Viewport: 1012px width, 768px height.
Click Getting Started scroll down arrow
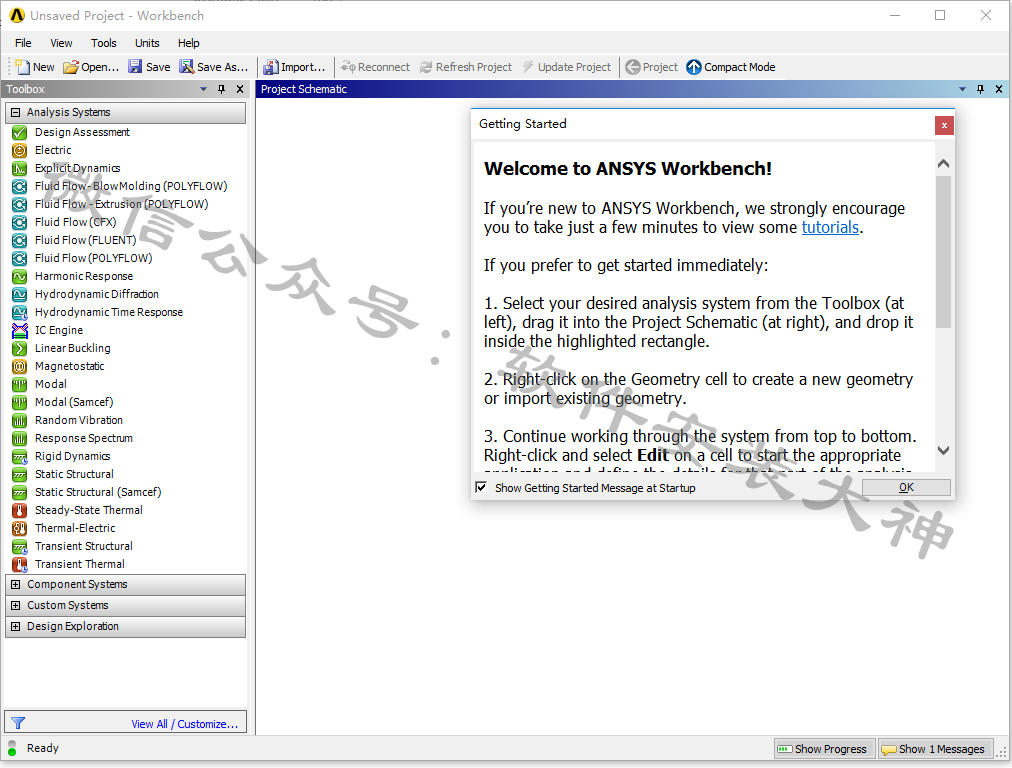pyautogui.click(x=943, y=450)
